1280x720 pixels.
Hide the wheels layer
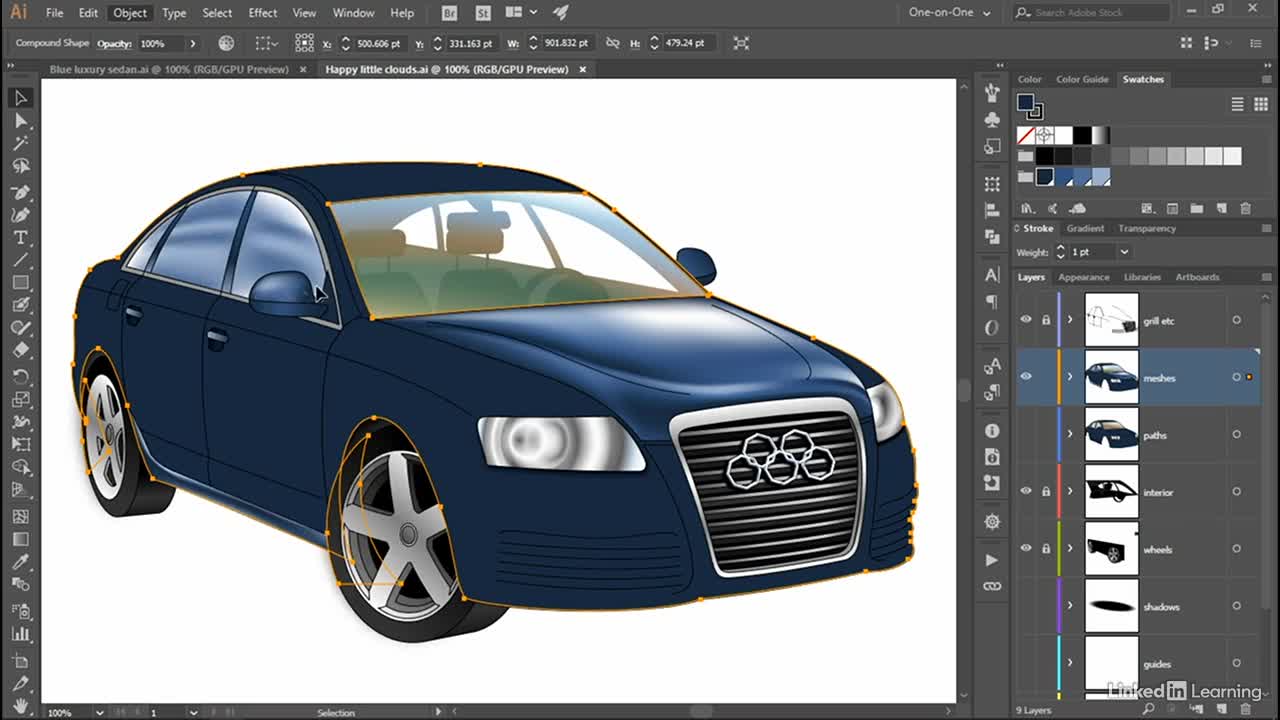1026,548
